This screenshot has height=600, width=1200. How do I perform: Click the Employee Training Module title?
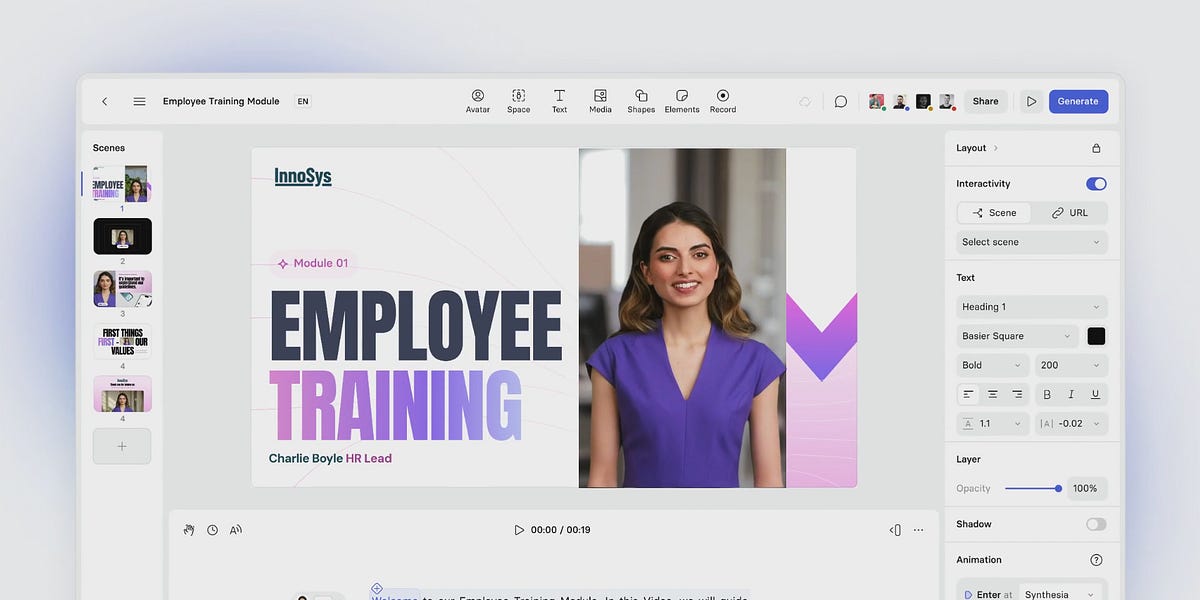click(221, 101)
